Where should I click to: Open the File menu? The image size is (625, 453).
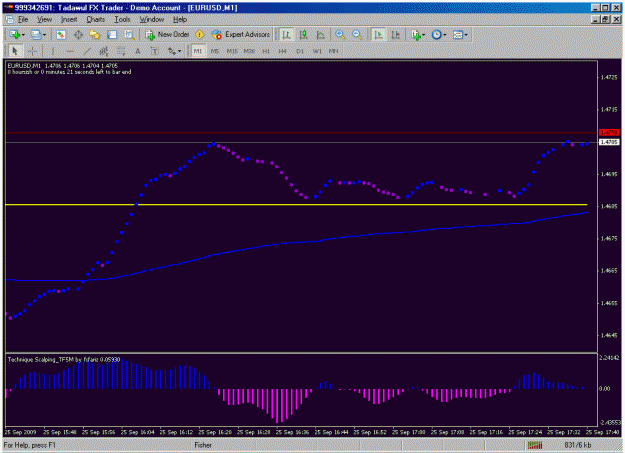point(23,19)
